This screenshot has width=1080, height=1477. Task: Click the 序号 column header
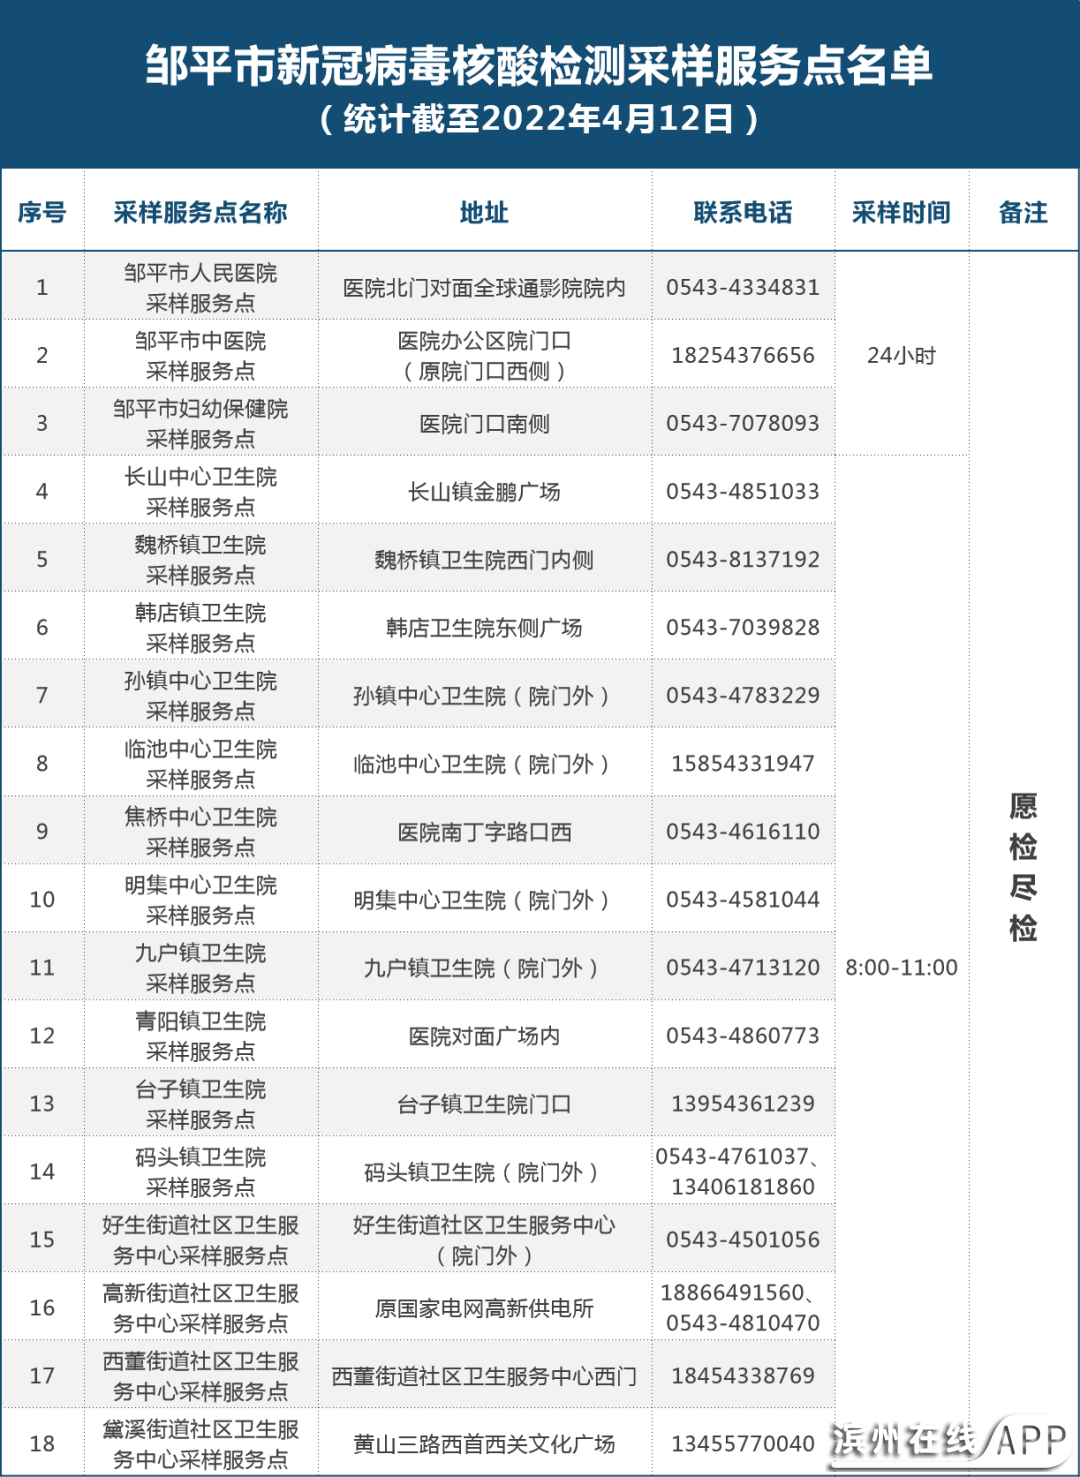click(x=42, y=212)
